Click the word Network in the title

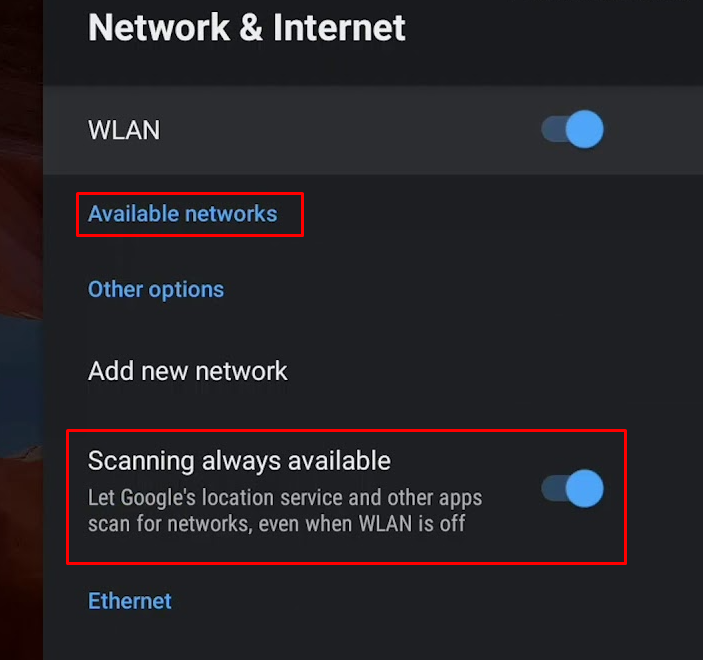click(x=159, y=27)
